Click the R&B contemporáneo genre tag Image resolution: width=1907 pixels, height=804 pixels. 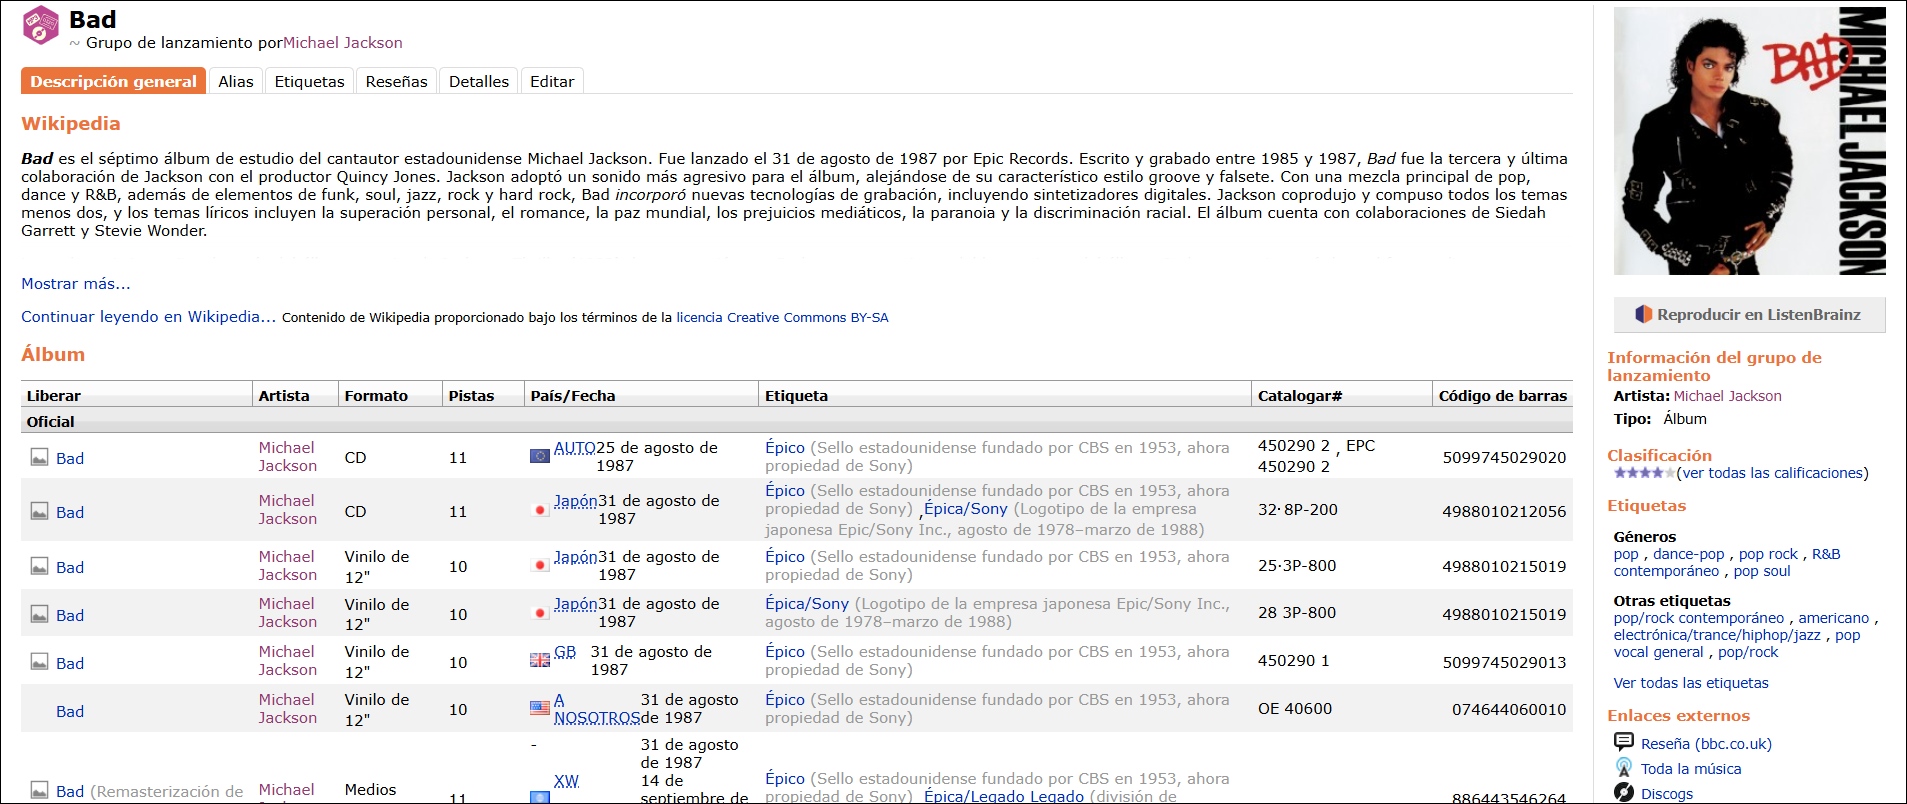coord(1727,562)
